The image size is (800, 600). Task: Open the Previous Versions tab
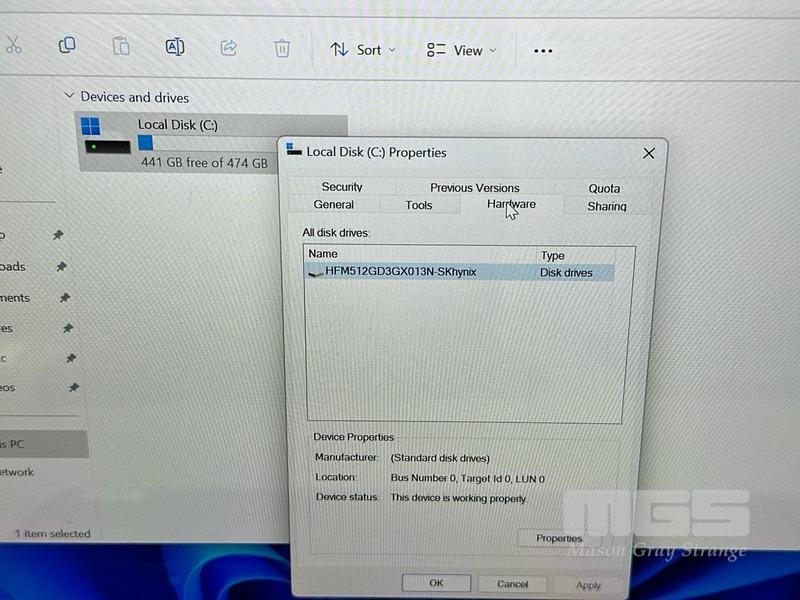[x=474, y=188]
